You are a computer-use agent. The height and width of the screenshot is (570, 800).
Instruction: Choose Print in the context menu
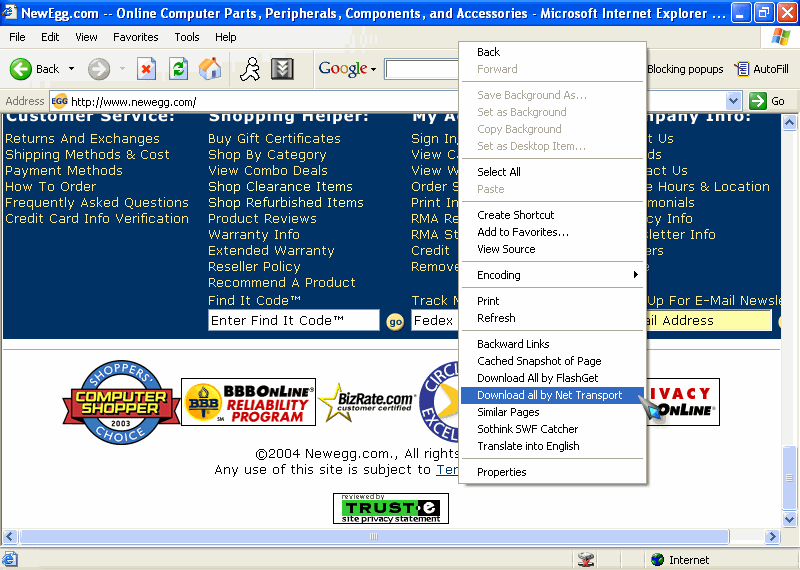[x=554, y=301]
